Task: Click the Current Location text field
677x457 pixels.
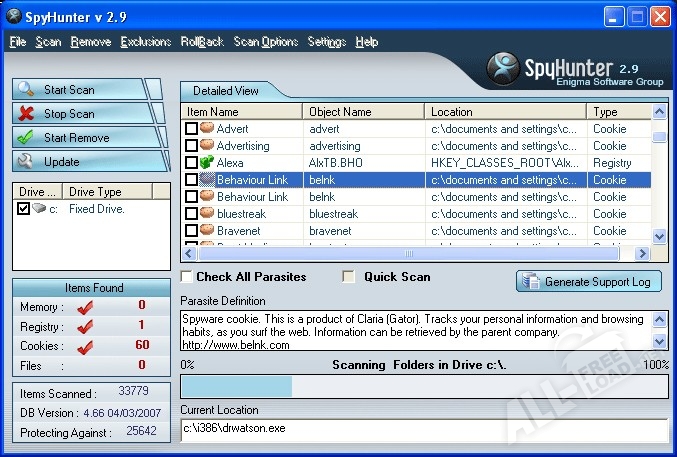Action: (424, 429)
